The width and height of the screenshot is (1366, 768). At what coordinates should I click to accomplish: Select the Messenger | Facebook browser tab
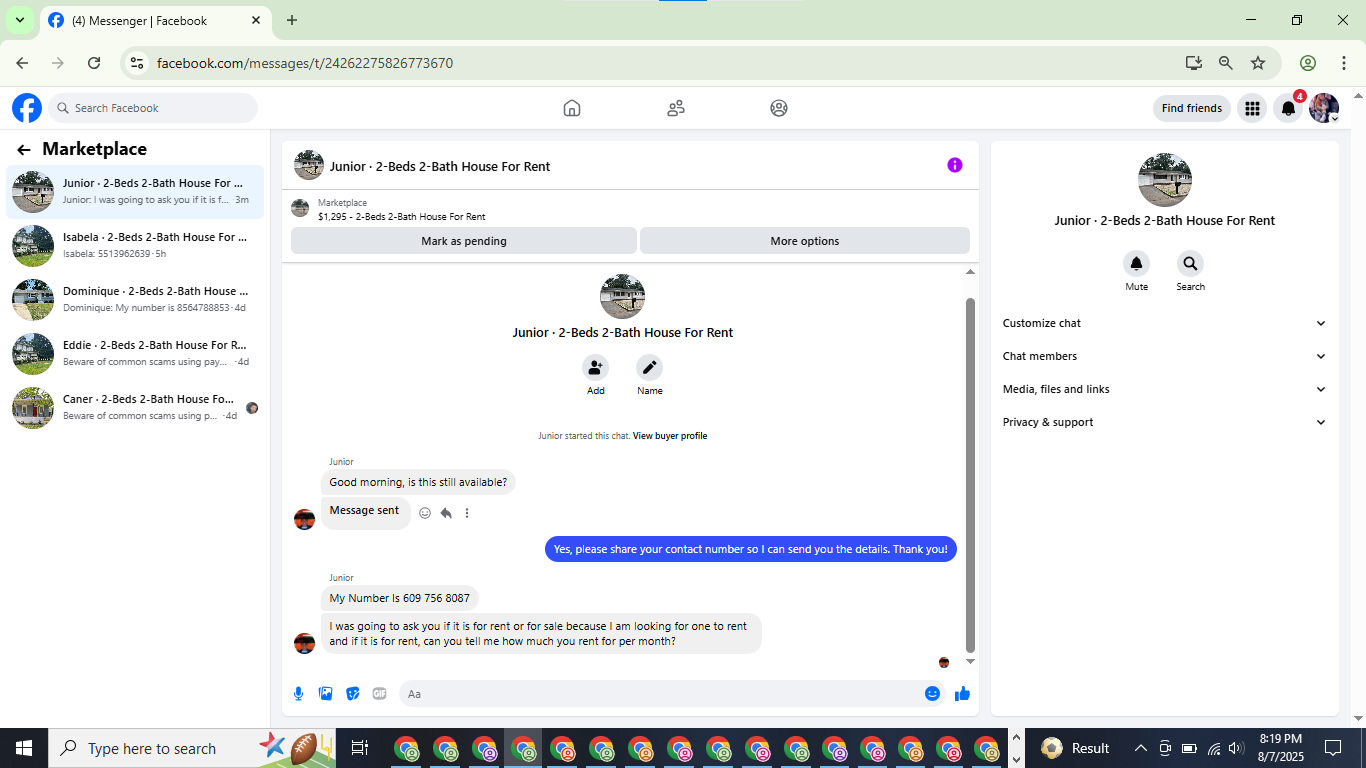[155, 20]
